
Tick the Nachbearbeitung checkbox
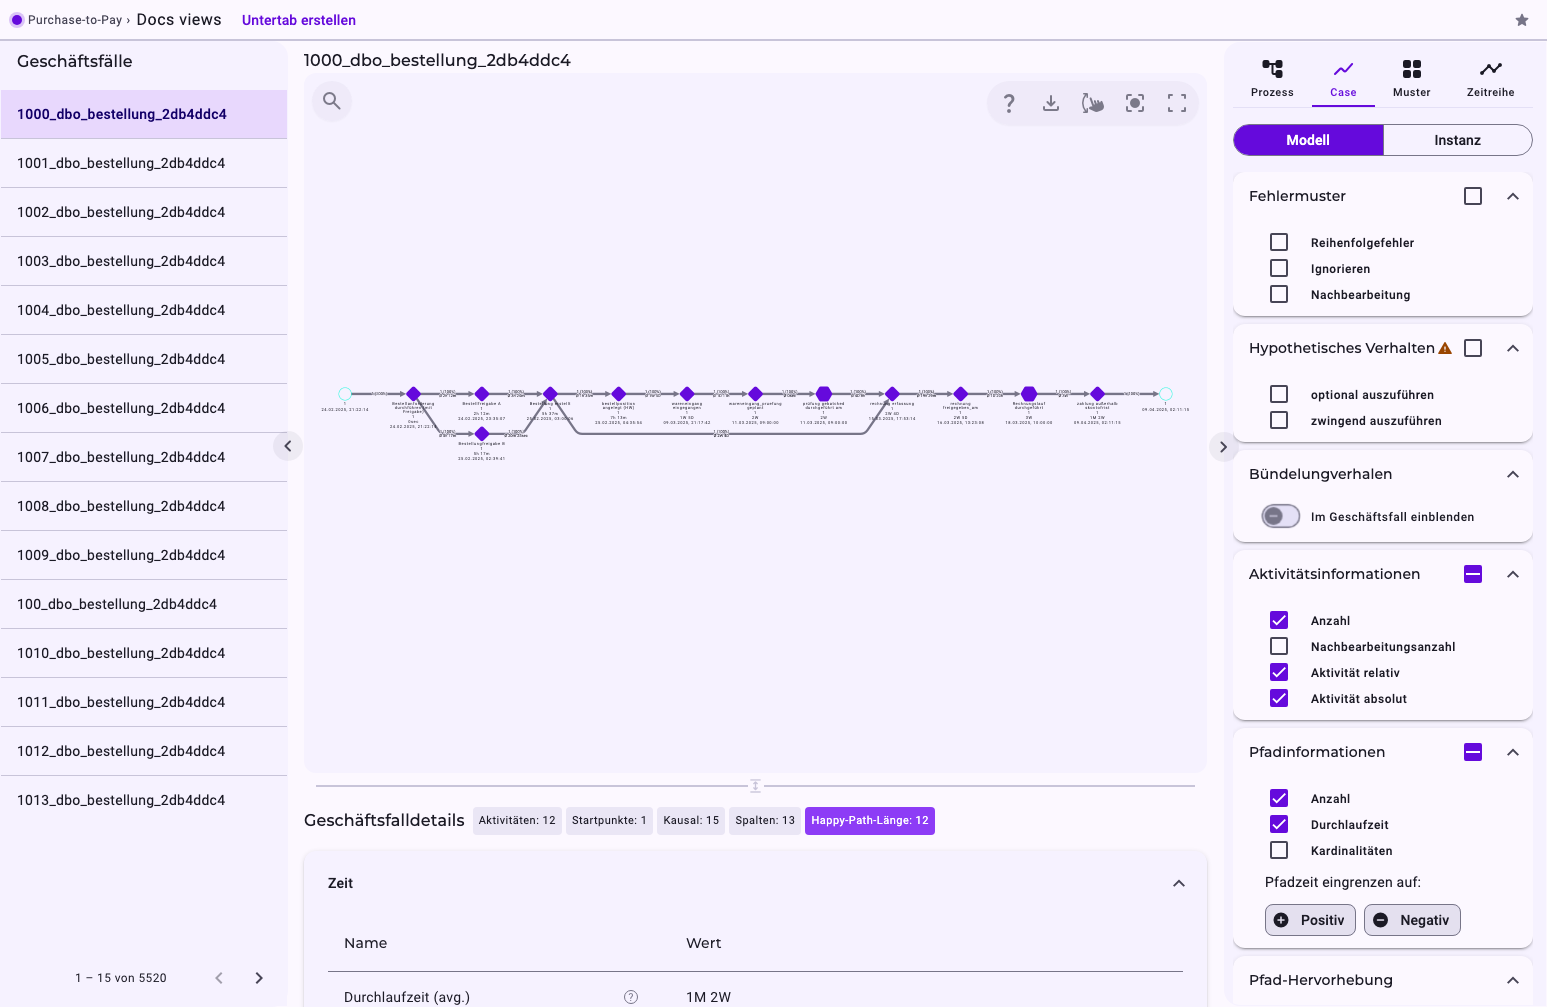[x=1279, y=294]
